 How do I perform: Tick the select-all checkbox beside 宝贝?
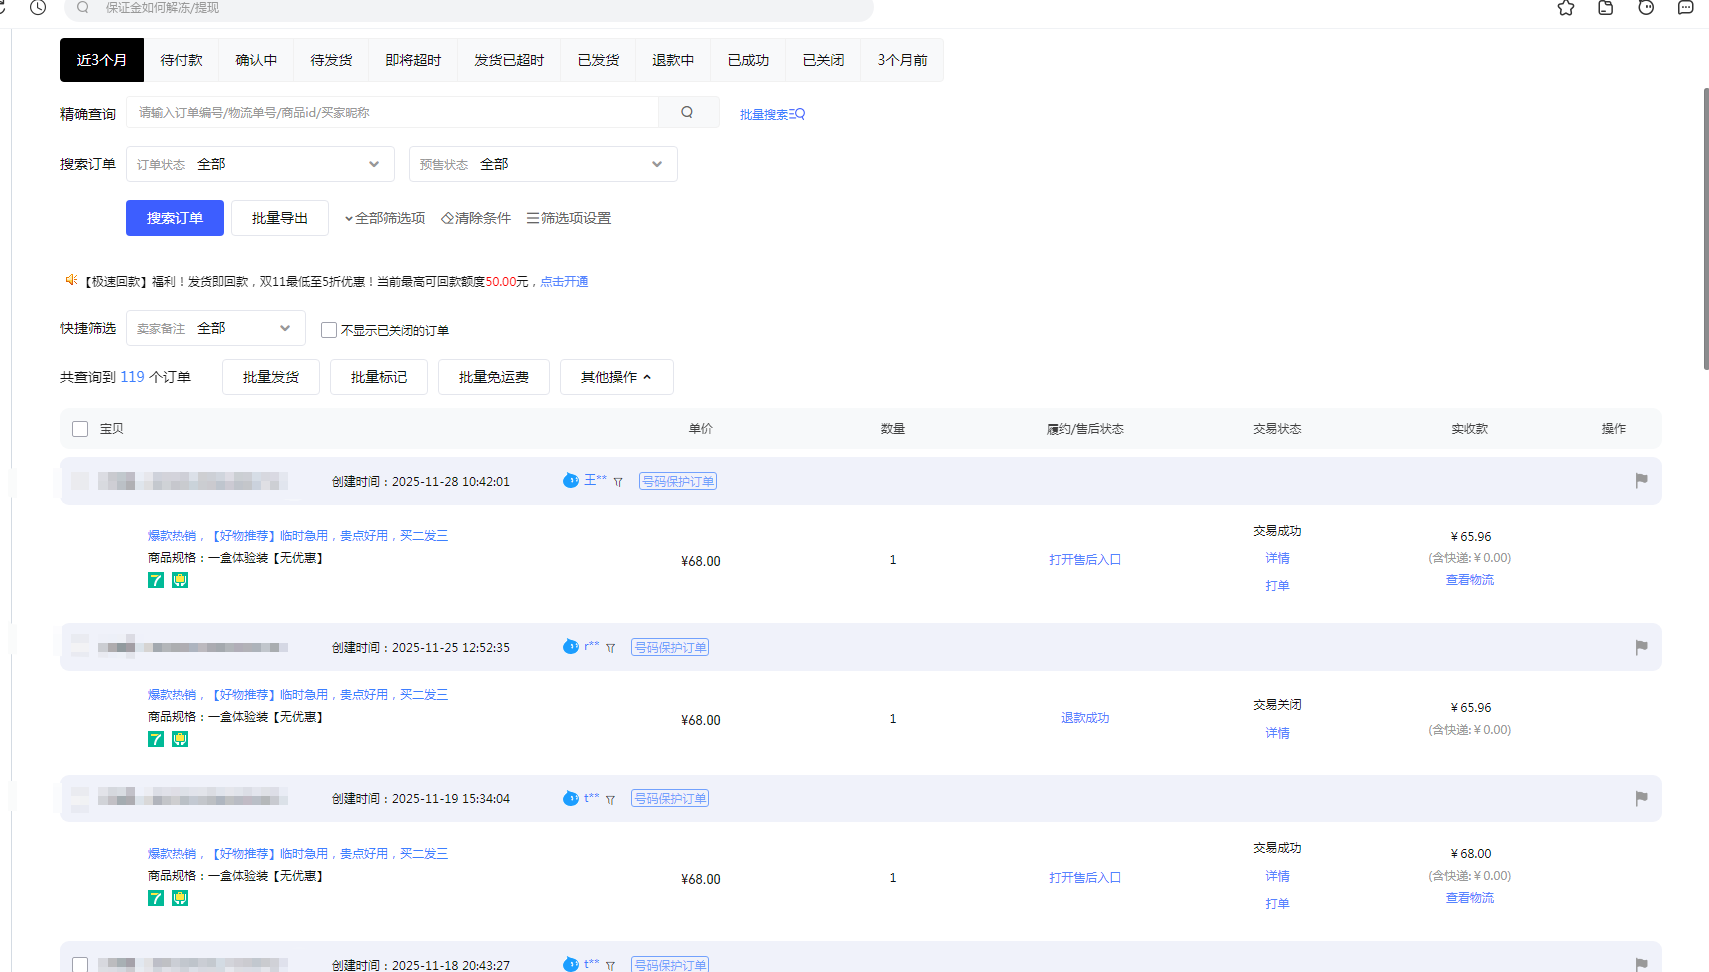tap(80, 429)
